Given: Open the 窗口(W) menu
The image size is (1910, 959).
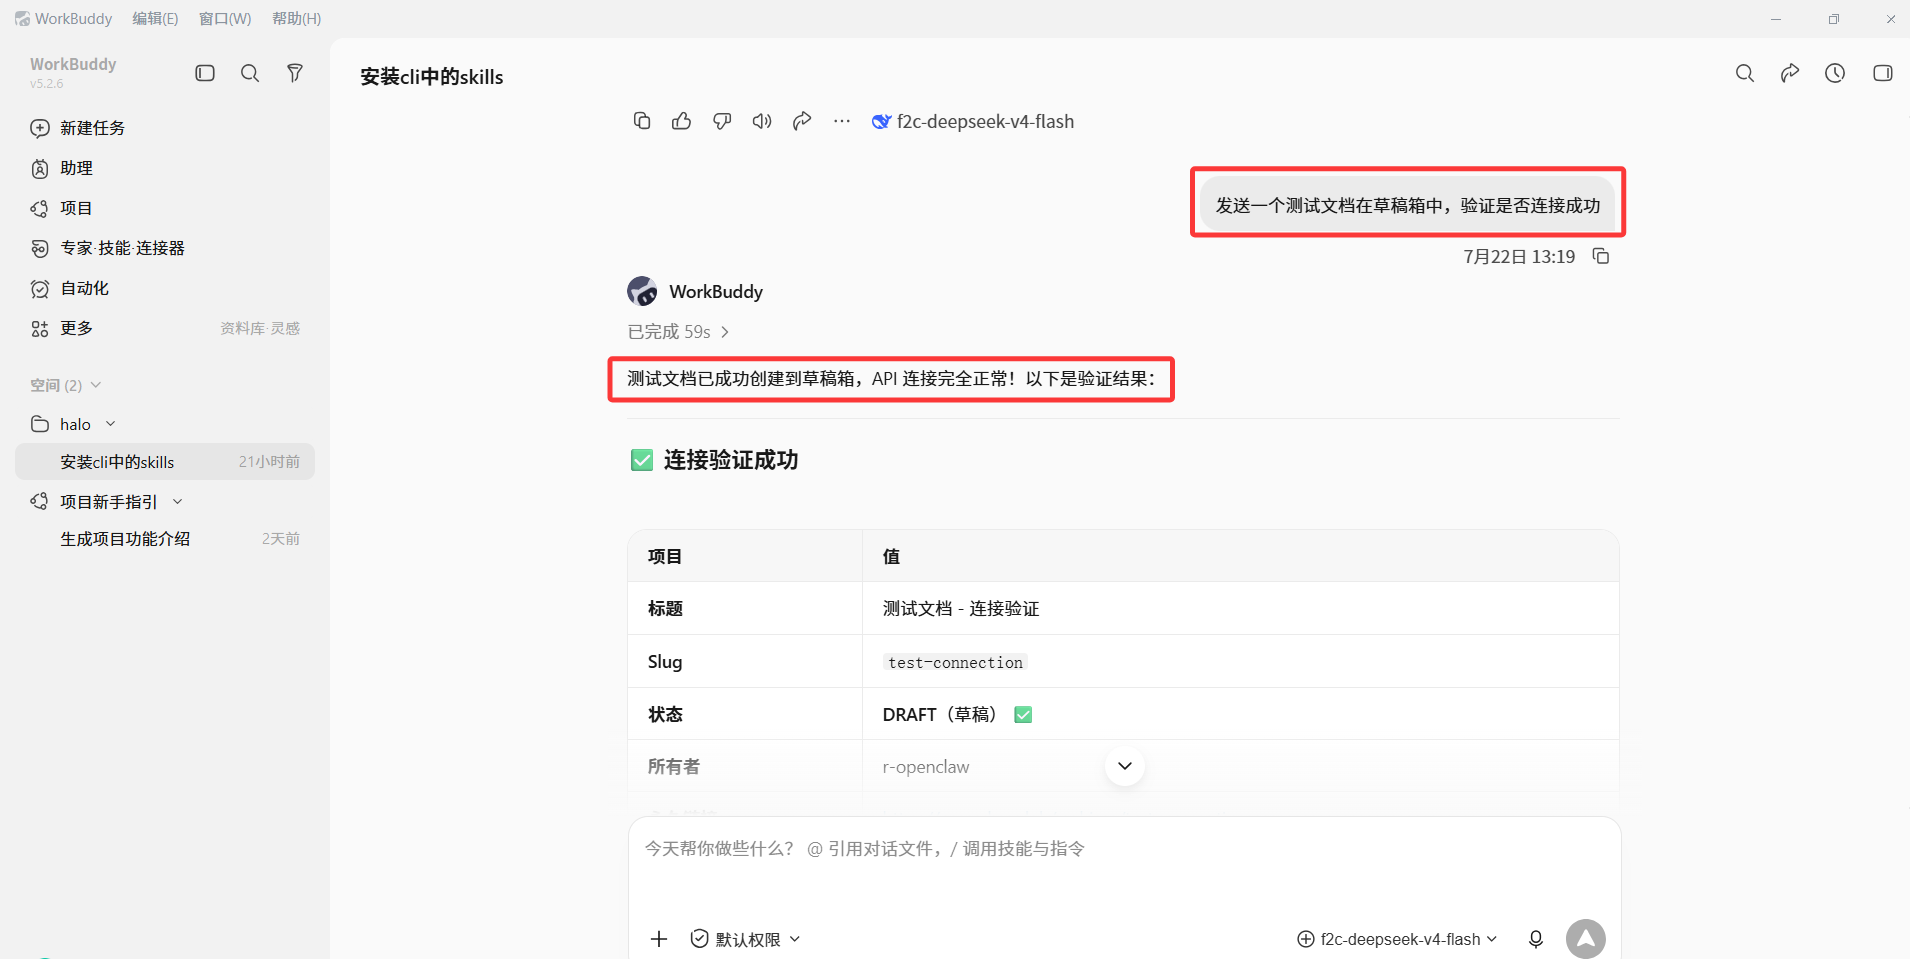Looking at the screenshot, I should click(225, 18).
